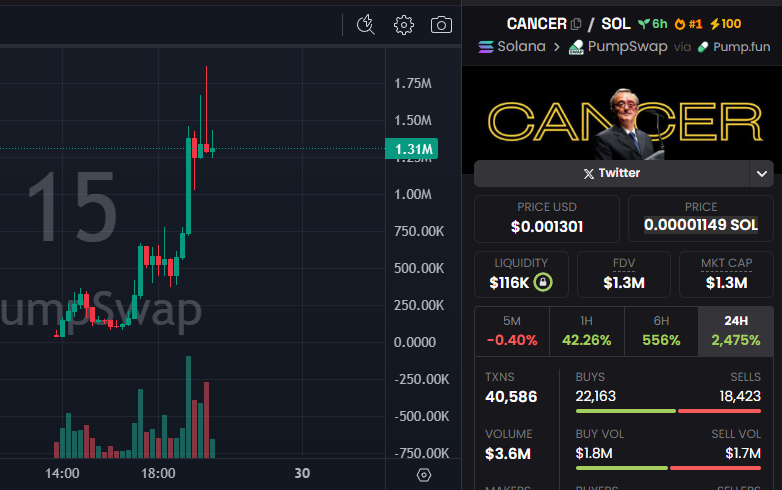Click the lightning 100 boost badge
This screenshot has width=782, height=490.
coord(726,23)
